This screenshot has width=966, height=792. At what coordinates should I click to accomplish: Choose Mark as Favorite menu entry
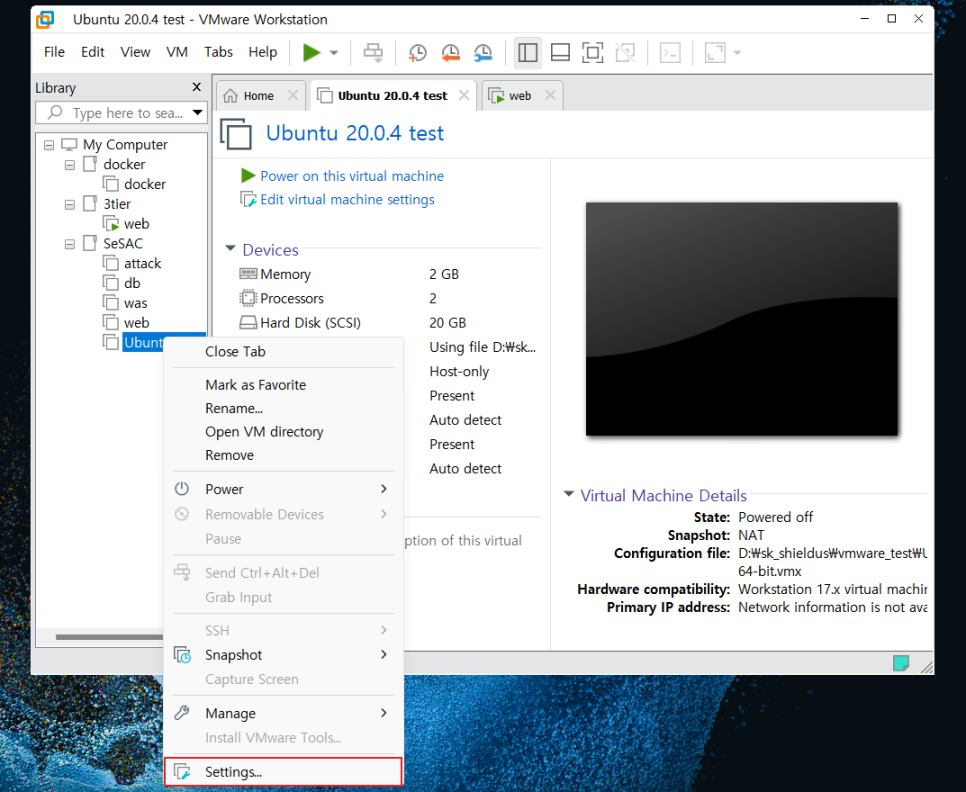(283, 385)
